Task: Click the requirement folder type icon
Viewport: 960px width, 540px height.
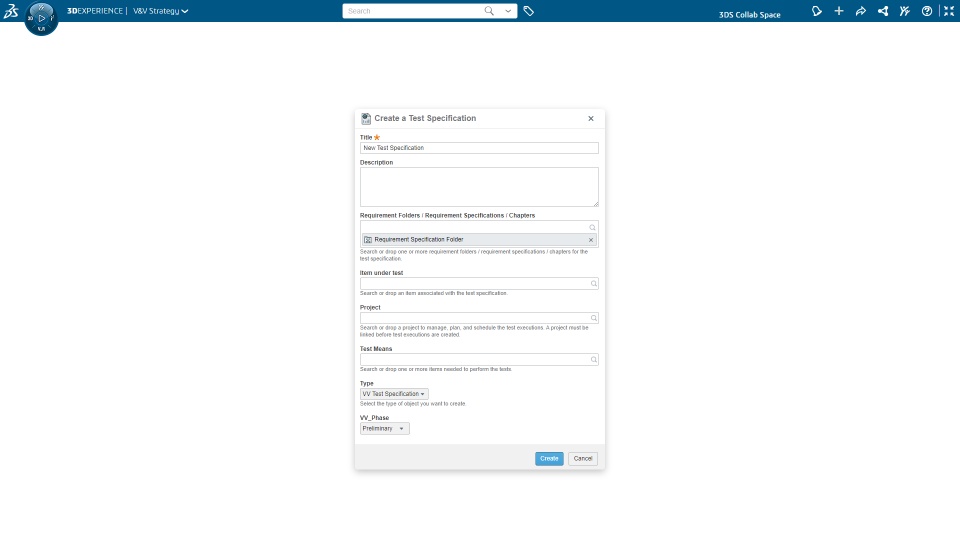Action: tap(368, 240)
